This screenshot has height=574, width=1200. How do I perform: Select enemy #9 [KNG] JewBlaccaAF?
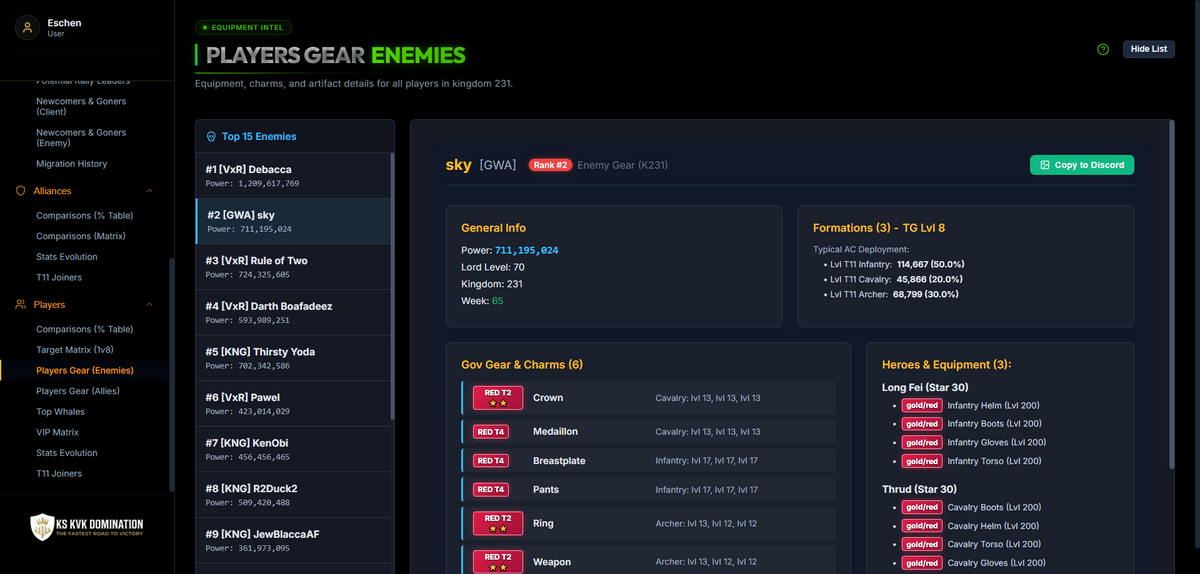click(292, 540)
